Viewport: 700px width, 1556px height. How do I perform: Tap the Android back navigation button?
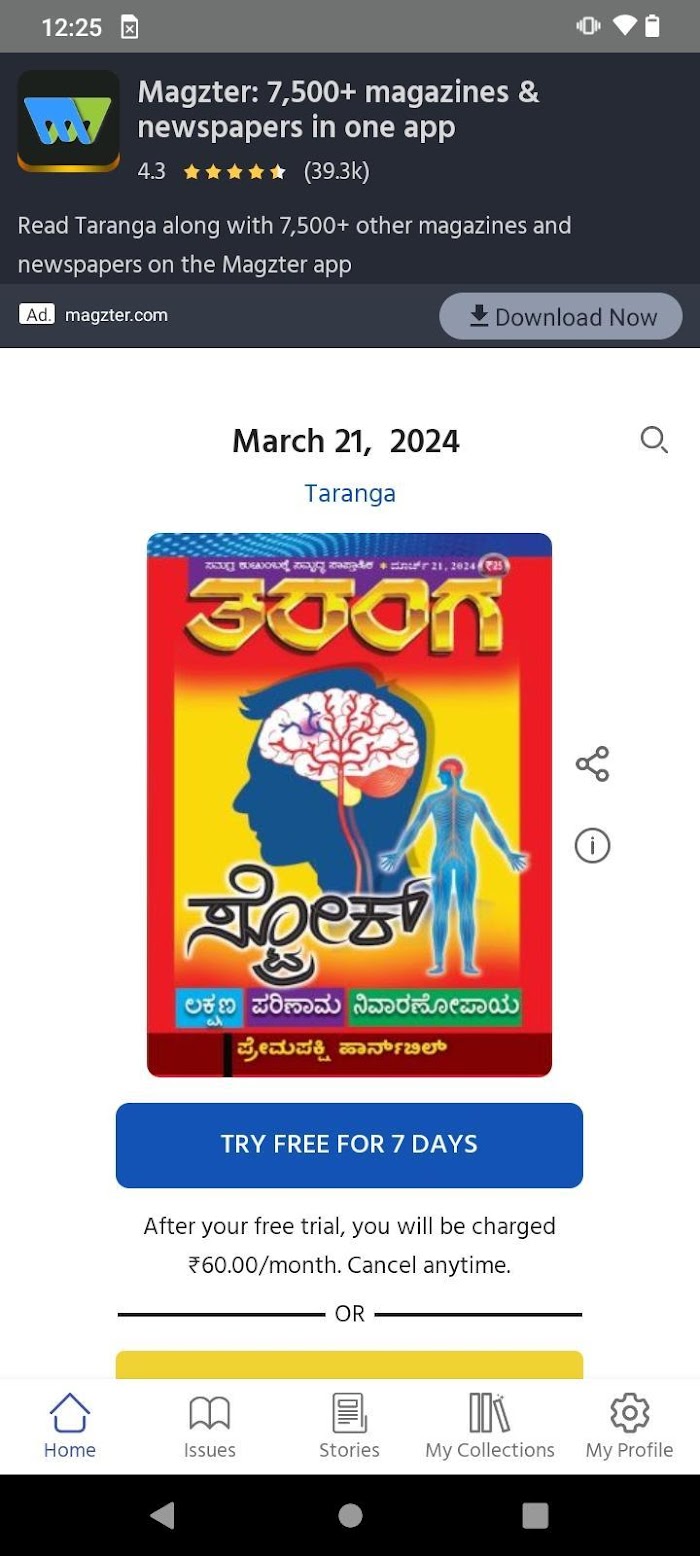(162, 1515)
